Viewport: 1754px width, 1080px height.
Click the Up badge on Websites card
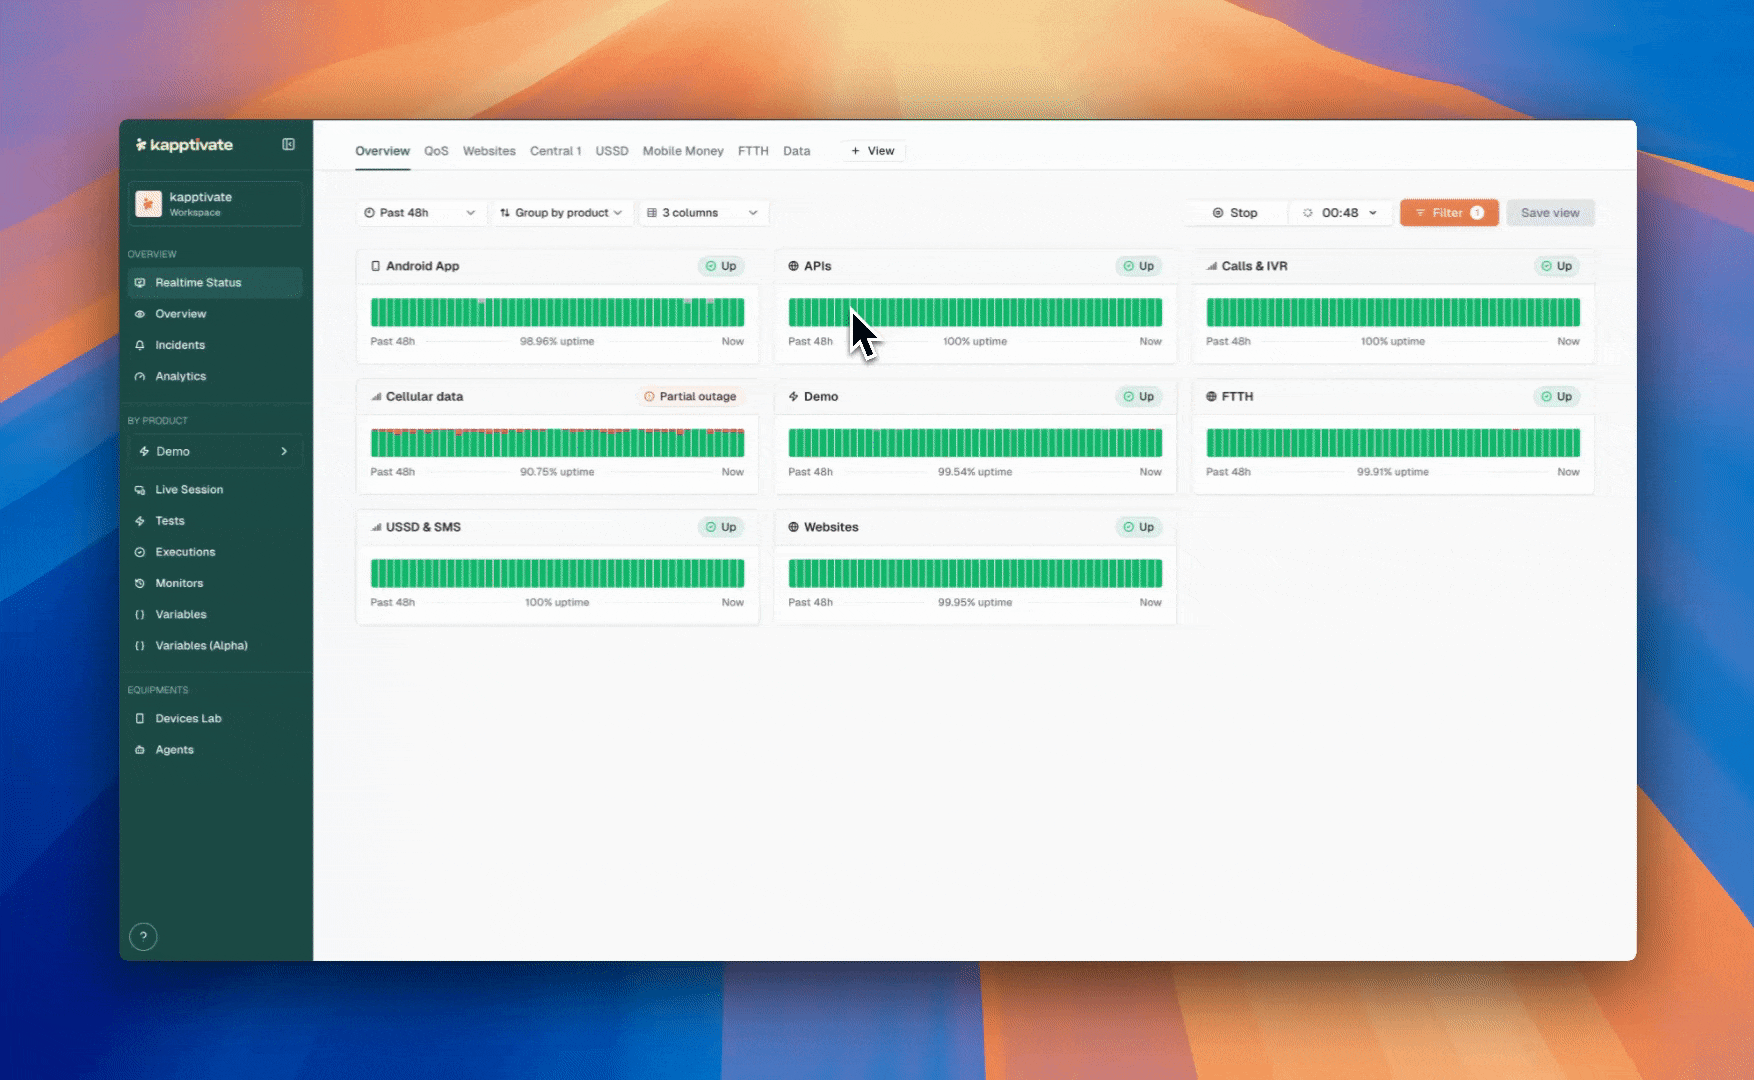1139,527
